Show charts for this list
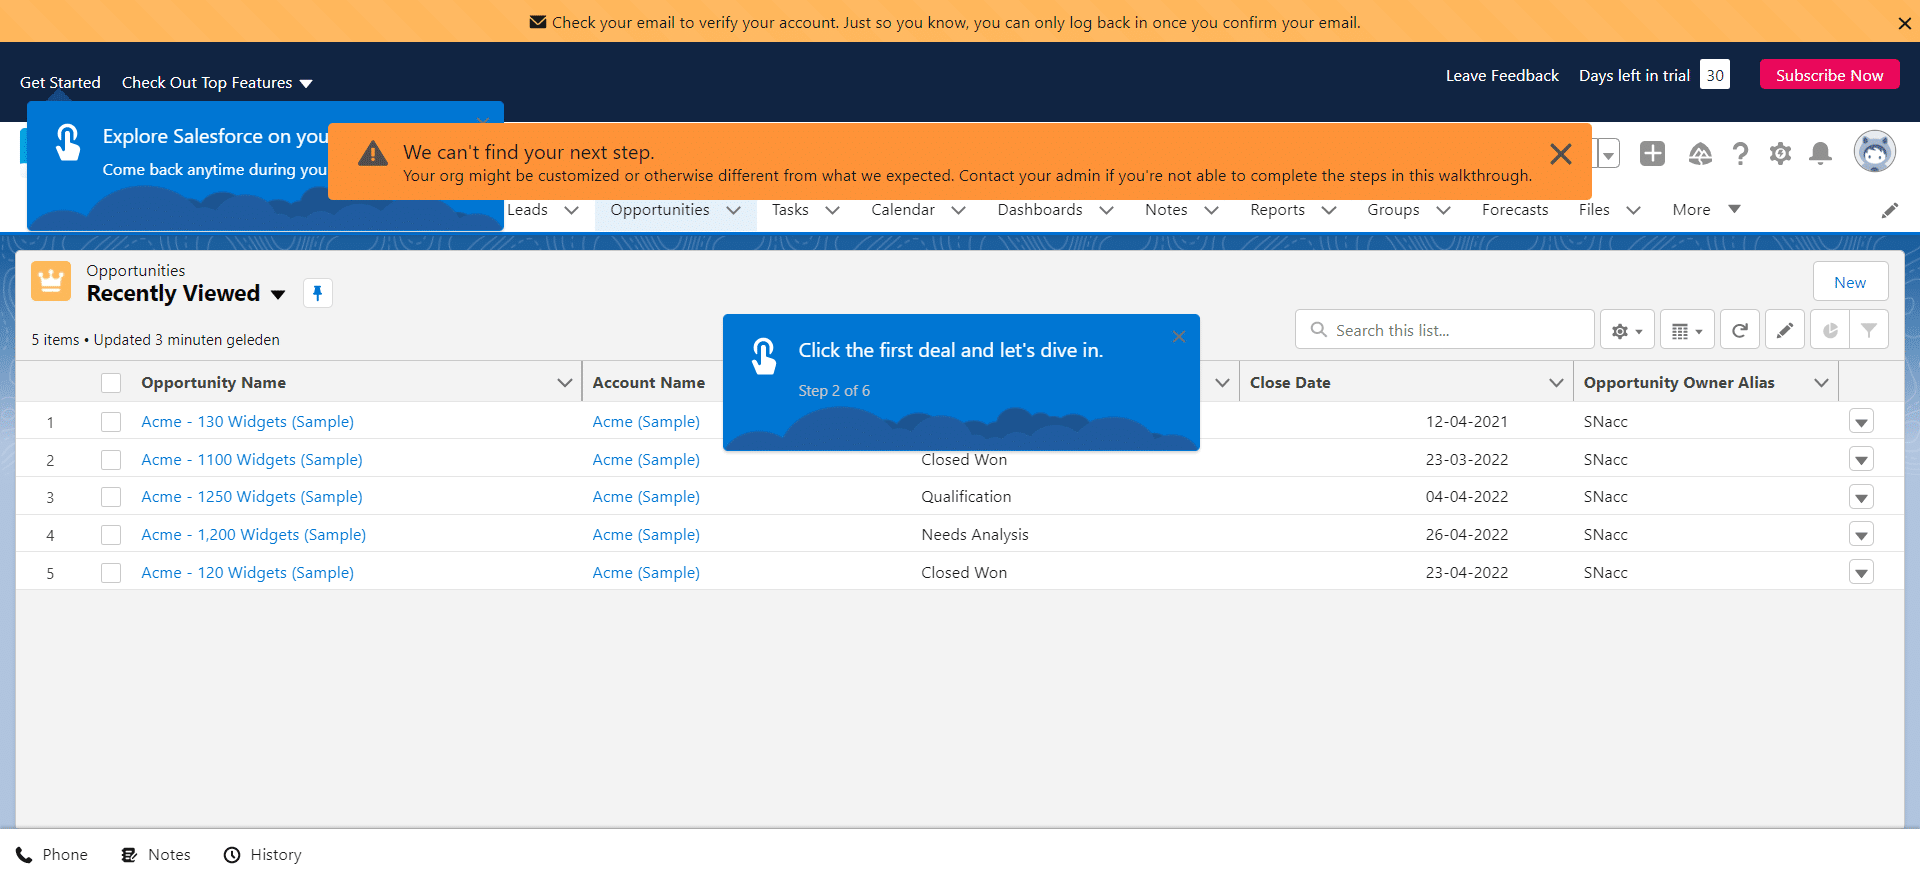This screenshot has width=1920, height=878. pyautogui.click(x=1830, y=330)
